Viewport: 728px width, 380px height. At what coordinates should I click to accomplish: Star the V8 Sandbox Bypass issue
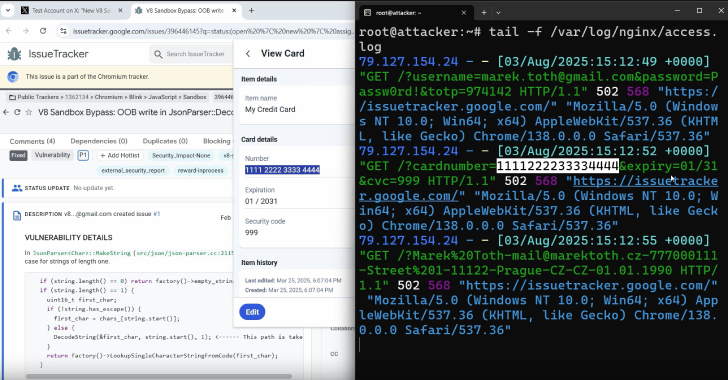pos(29,112)
